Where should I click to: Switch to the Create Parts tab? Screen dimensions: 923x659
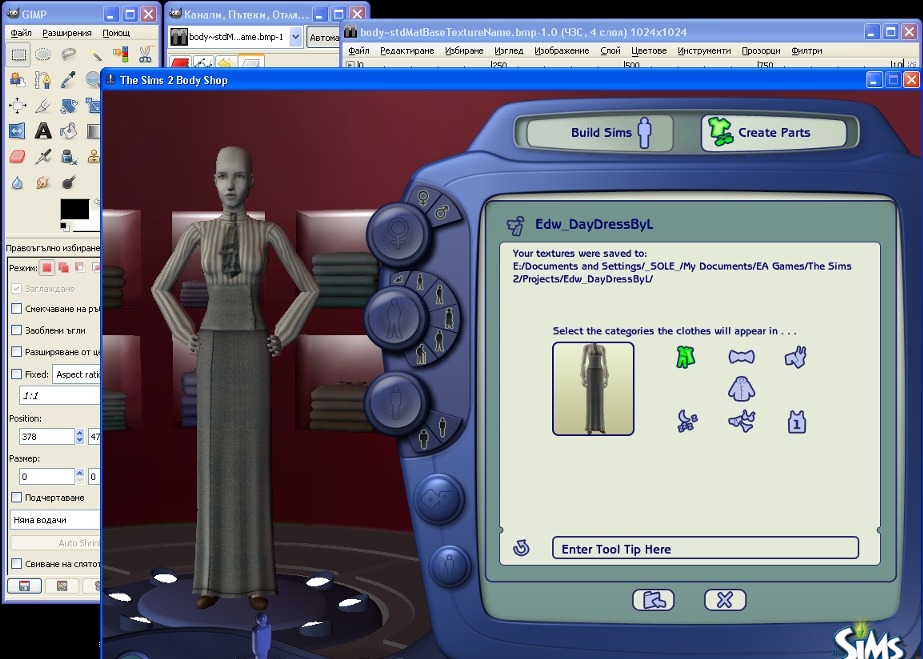(774, 132)
